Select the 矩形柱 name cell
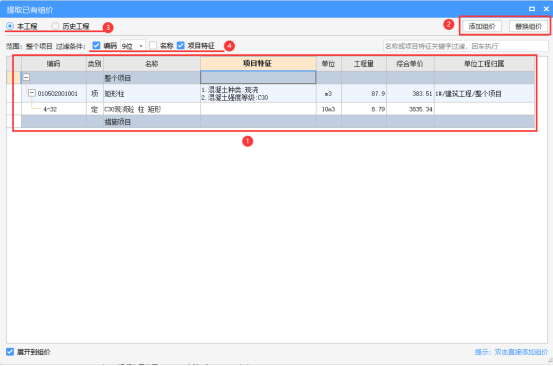The width and height of the screenshot is (553, 366). click(x=152, y=93)
